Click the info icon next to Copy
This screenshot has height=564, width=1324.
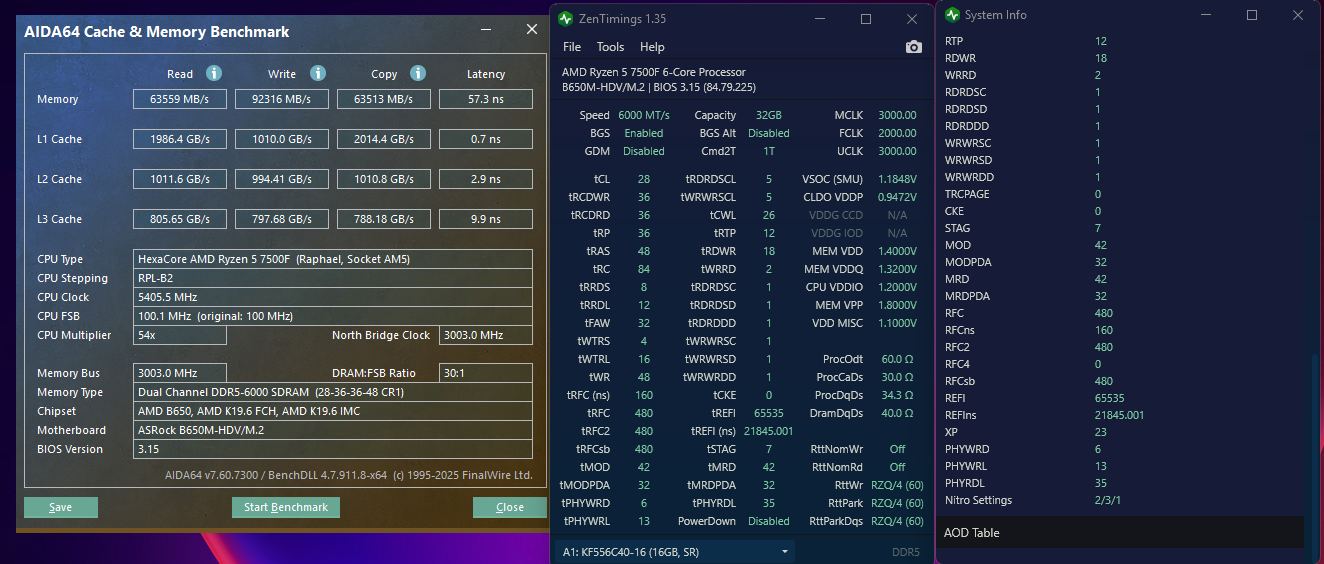(x=418, y=73)
